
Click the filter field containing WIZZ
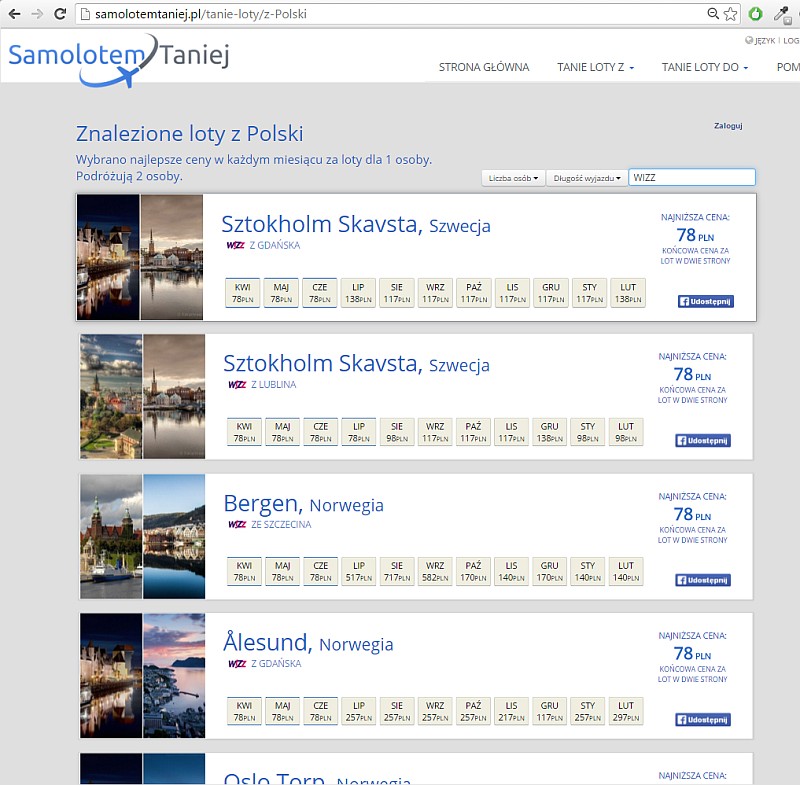tap(692, 178)
